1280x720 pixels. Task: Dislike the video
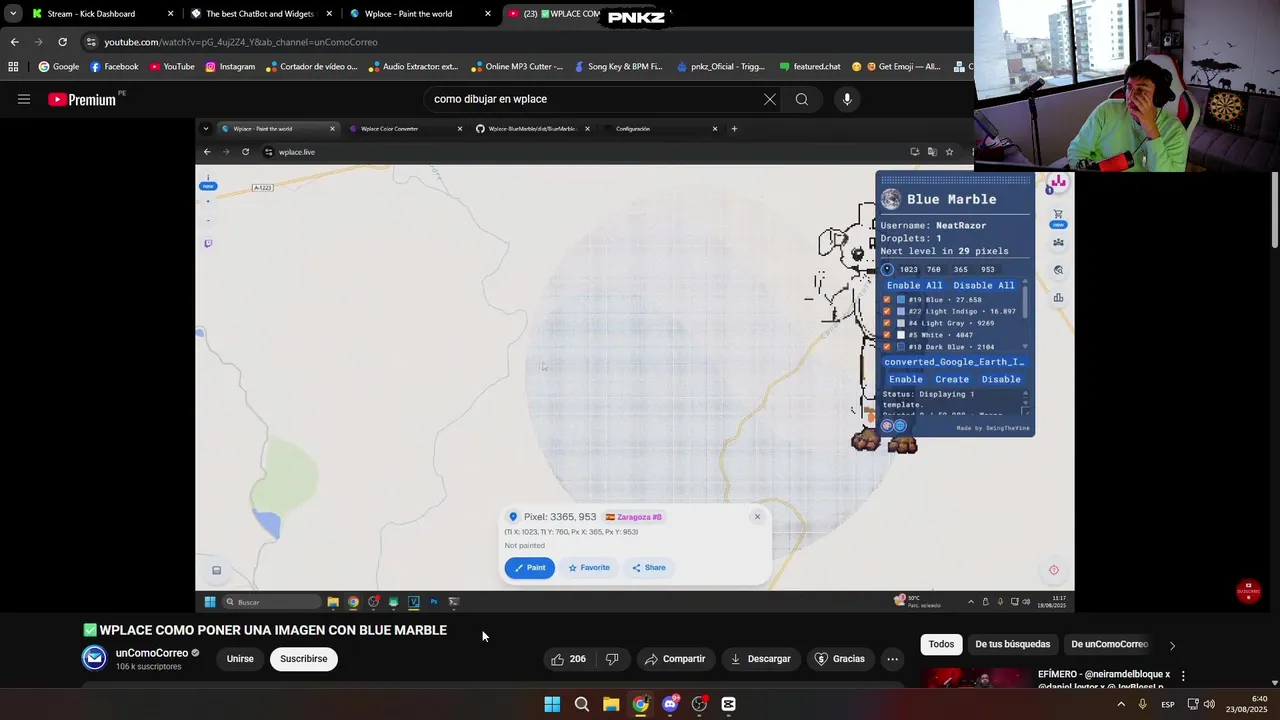coord(612,659)
